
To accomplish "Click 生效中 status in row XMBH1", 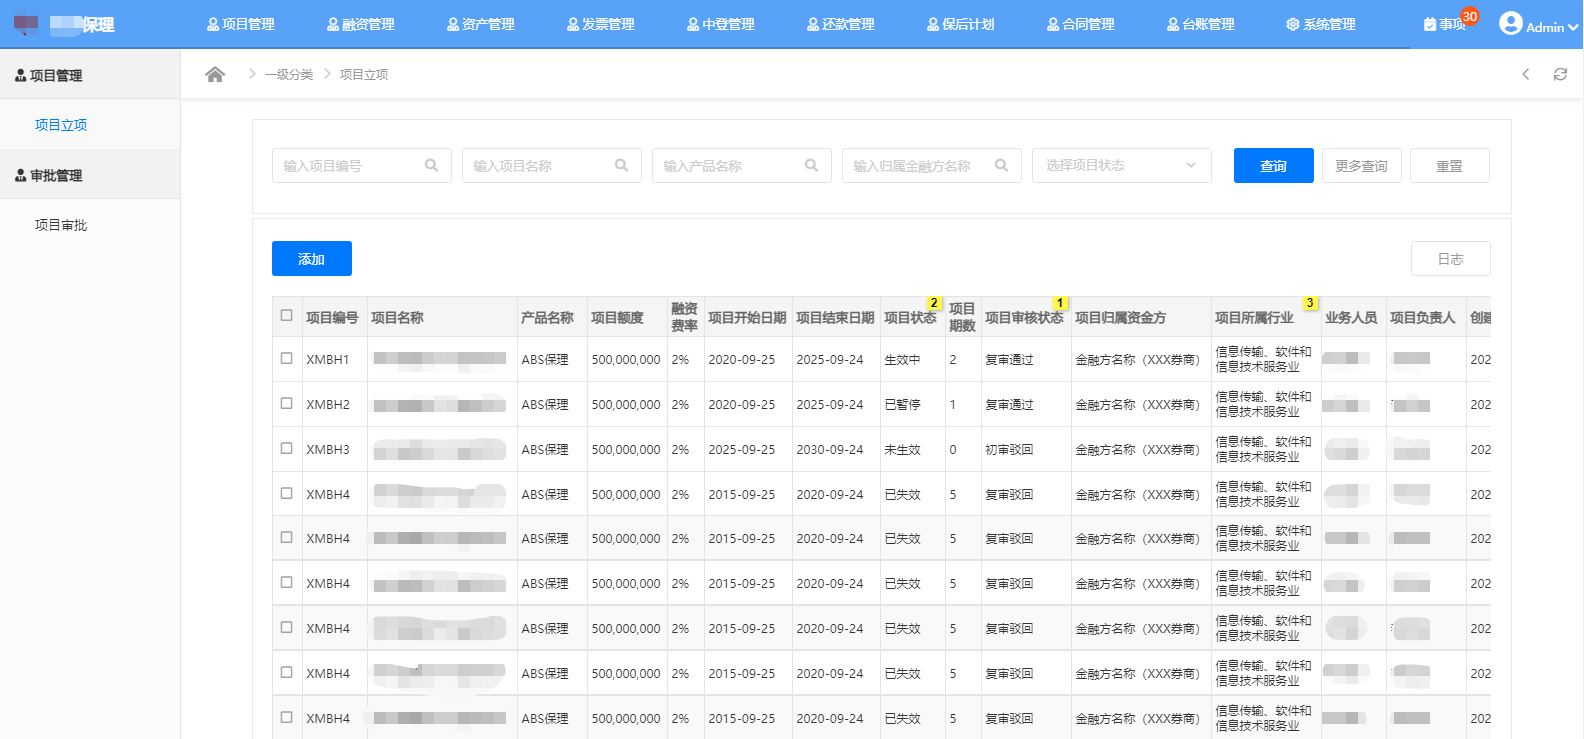I will (902, 359).
